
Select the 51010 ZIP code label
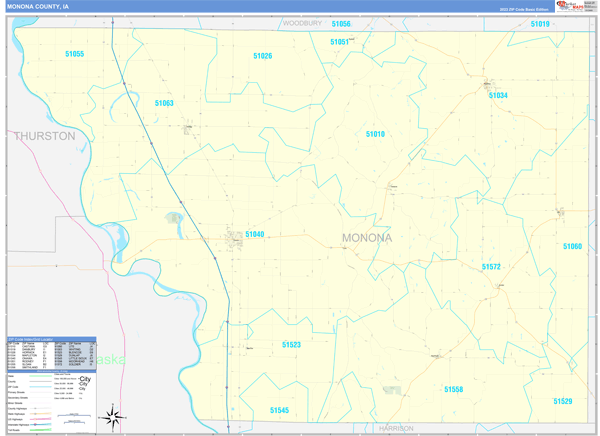coord(375,134)
